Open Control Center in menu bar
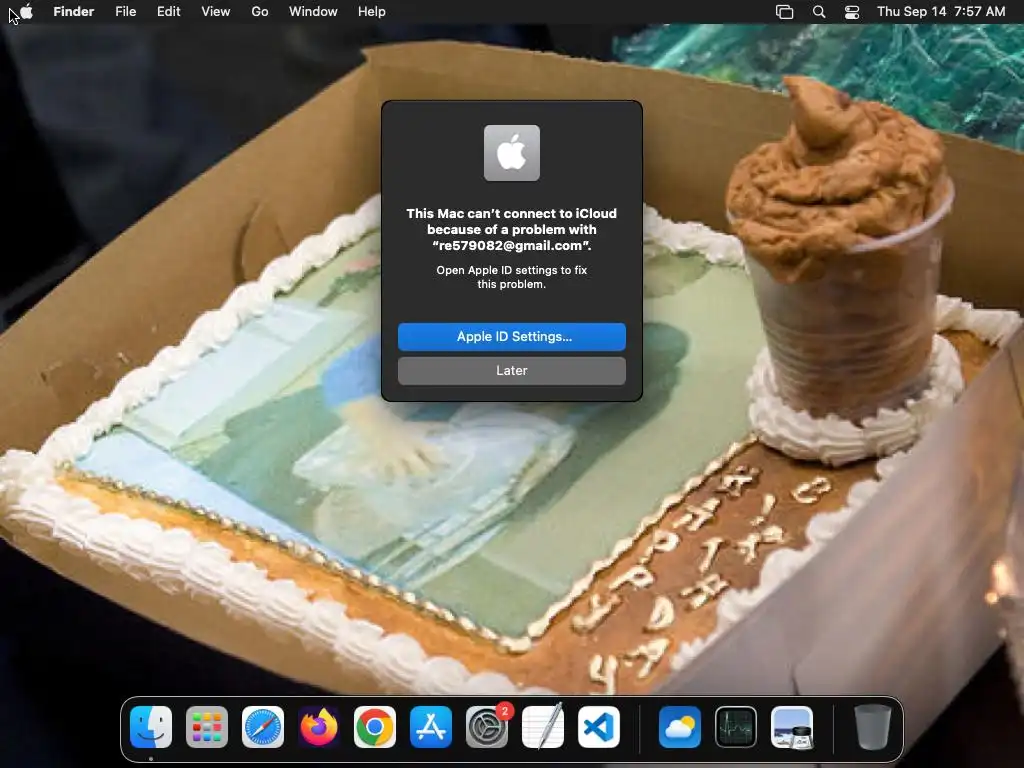 coord(852,12)
